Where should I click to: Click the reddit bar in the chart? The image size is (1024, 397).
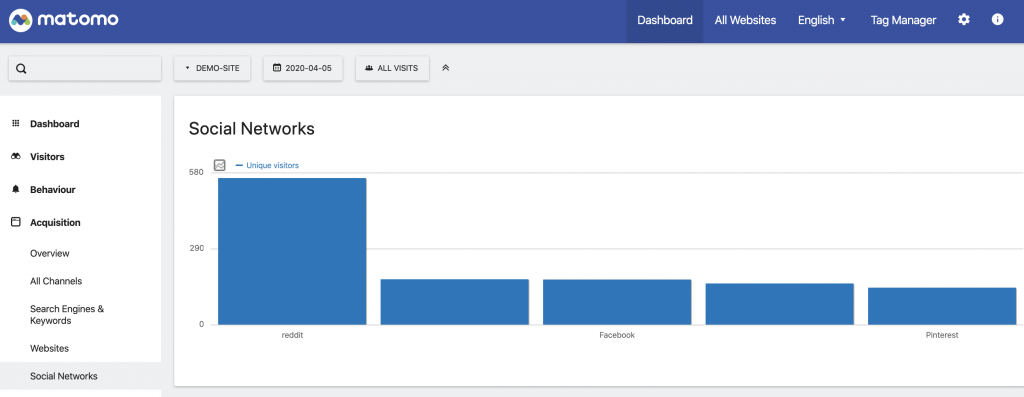pos(292,251)
